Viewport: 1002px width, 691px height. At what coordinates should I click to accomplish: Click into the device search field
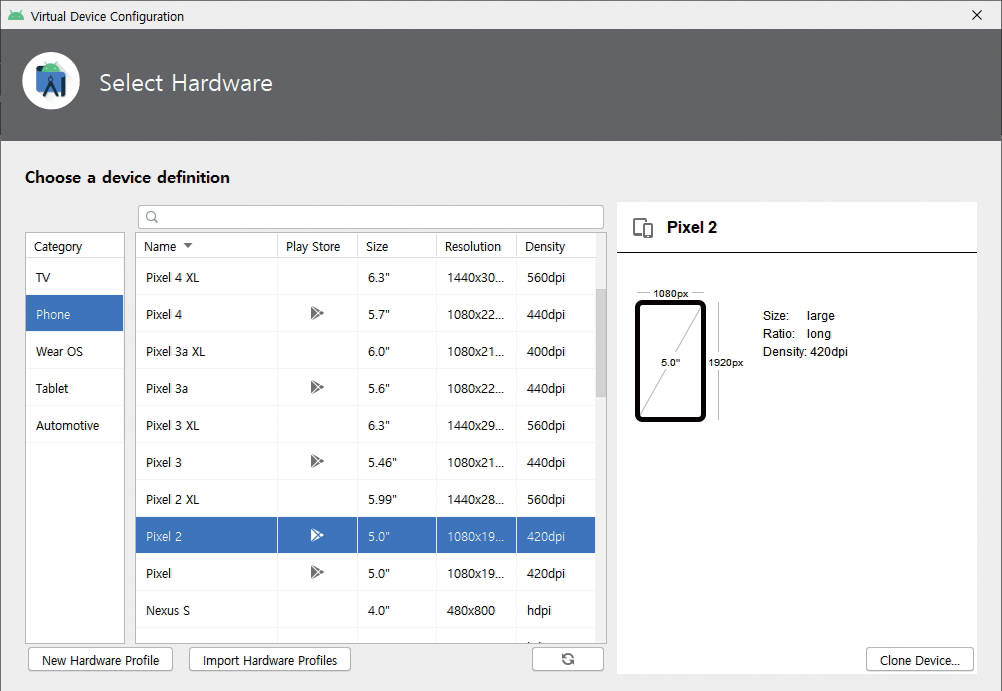371,217
